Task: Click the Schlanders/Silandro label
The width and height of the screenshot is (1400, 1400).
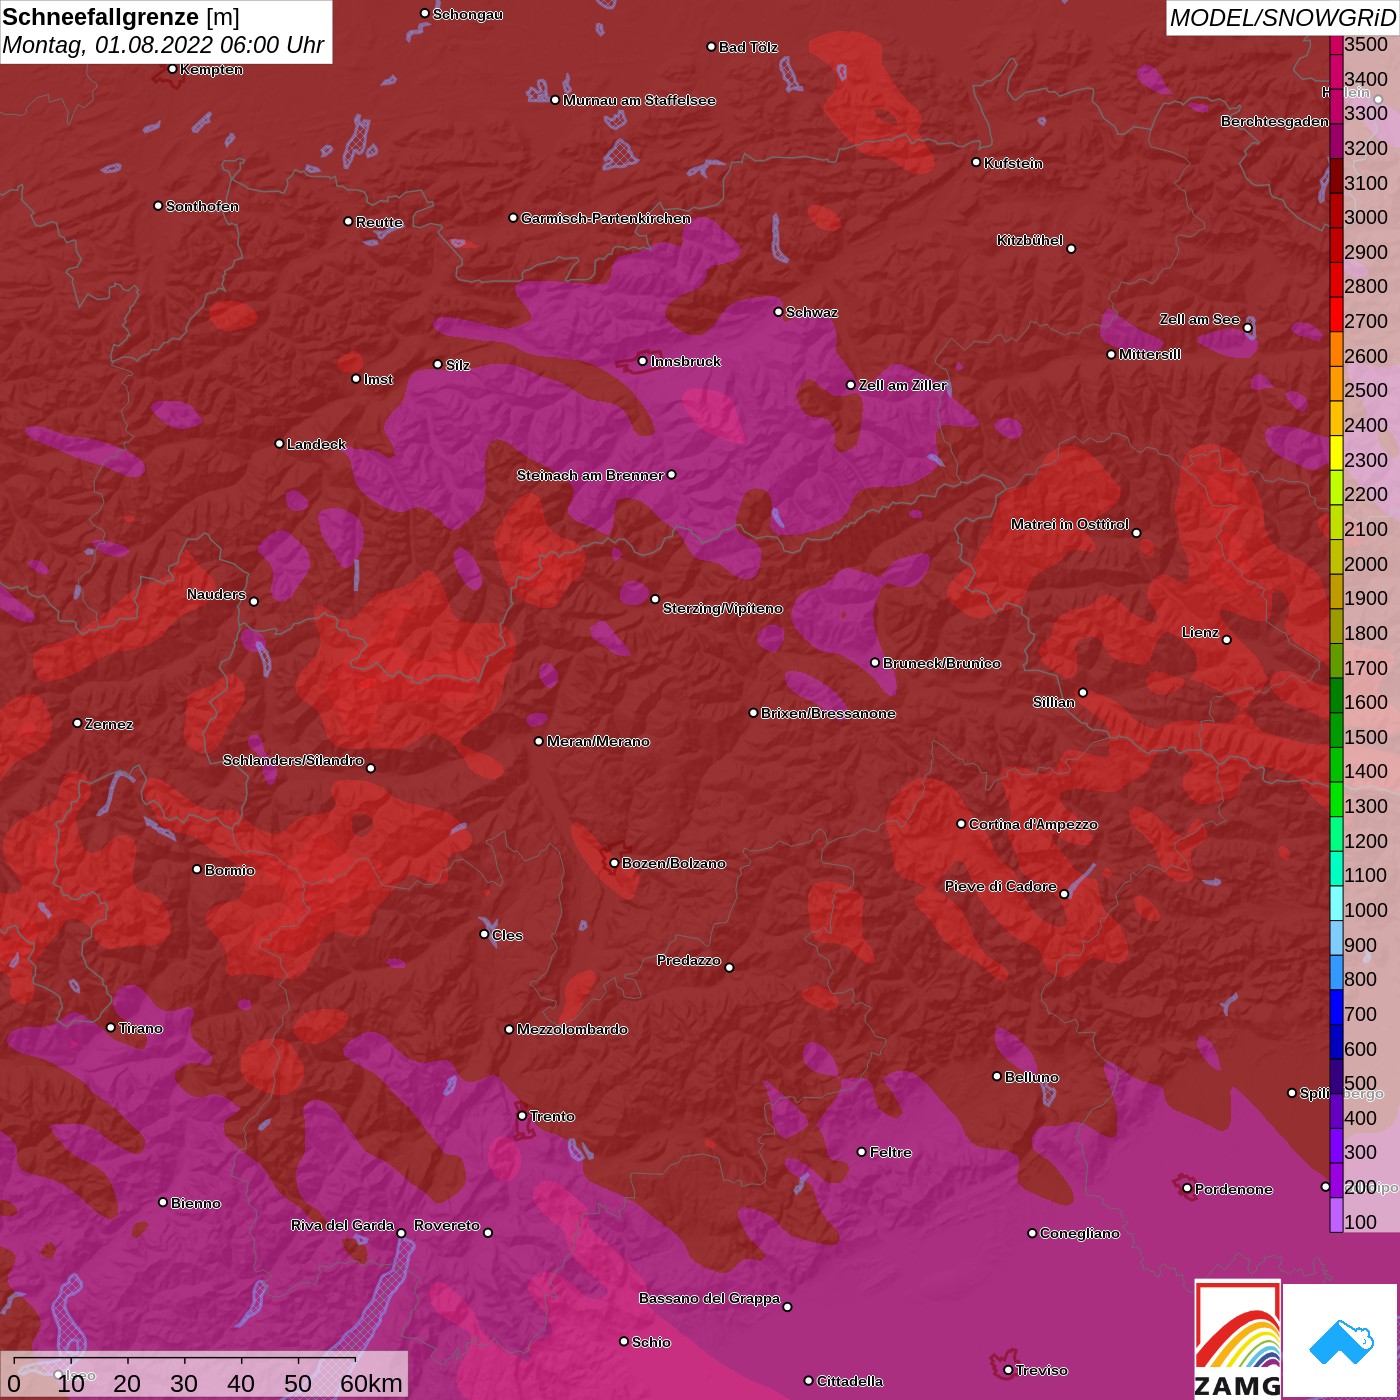Action: click(293, 760)
